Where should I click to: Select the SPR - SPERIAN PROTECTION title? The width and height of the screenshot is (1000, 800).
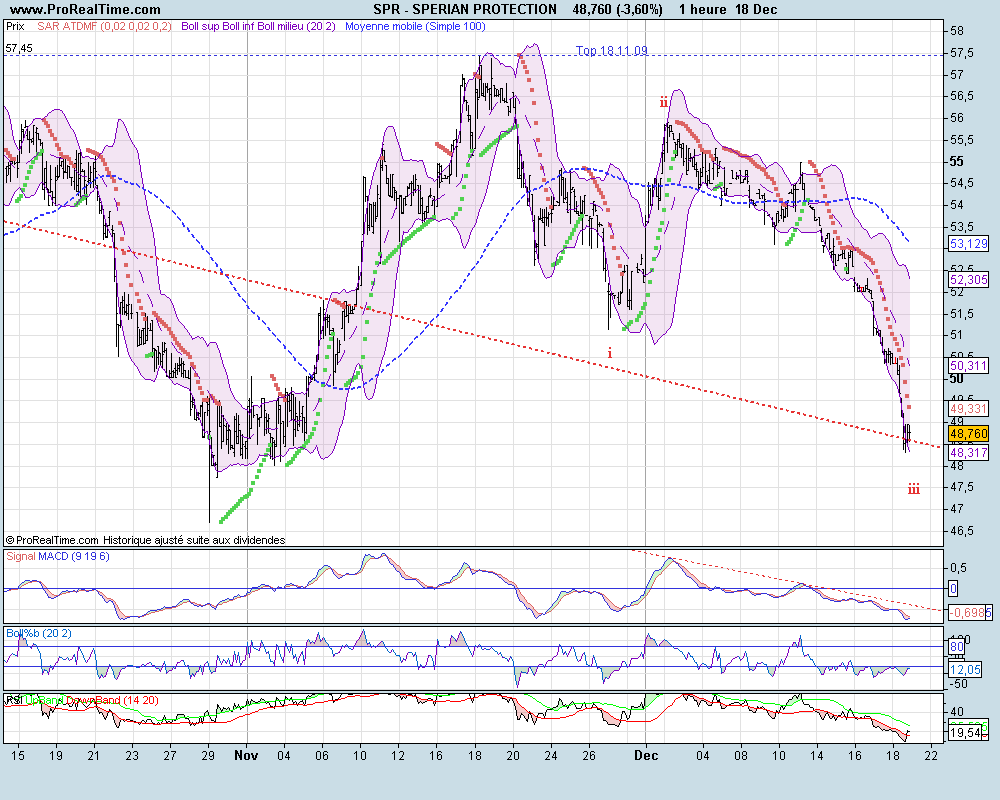coord(465,10)
